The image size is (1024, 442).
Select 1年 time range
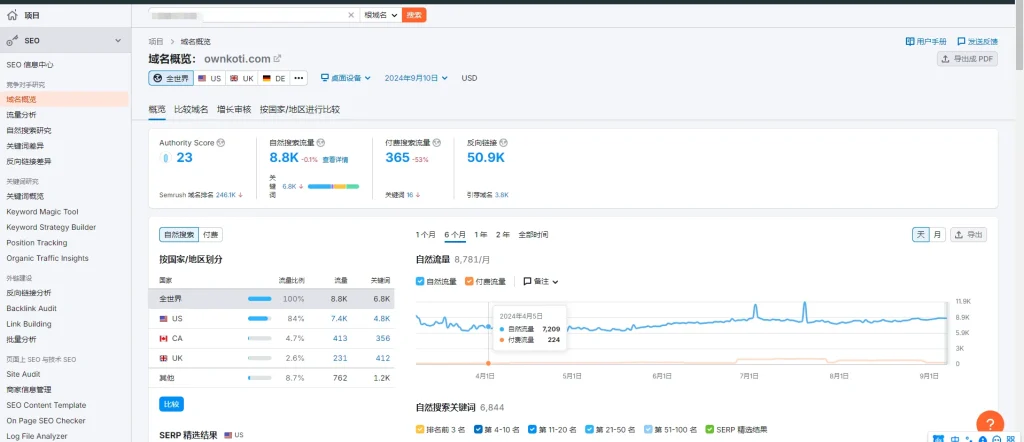click(481, 234)
